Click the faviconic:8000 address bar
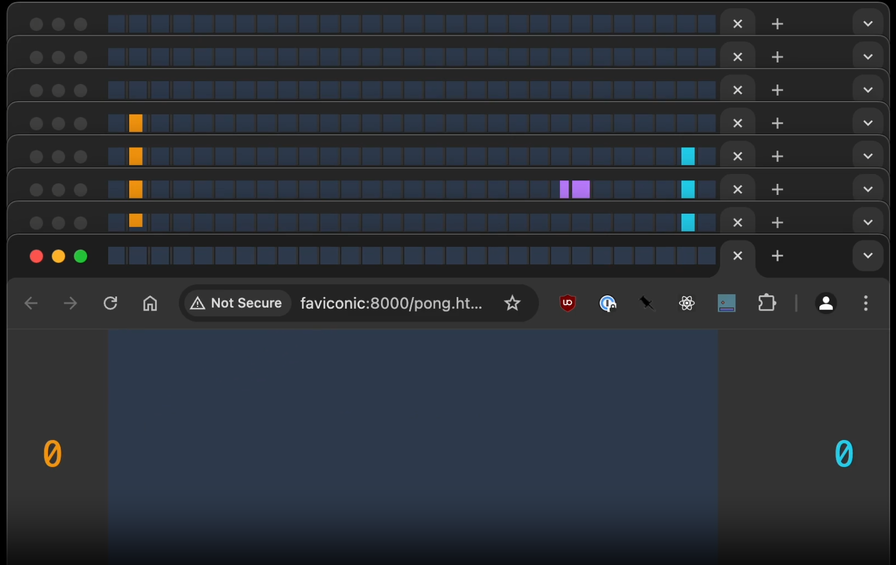This screenshot has width=896, height=565. point(391,303)
